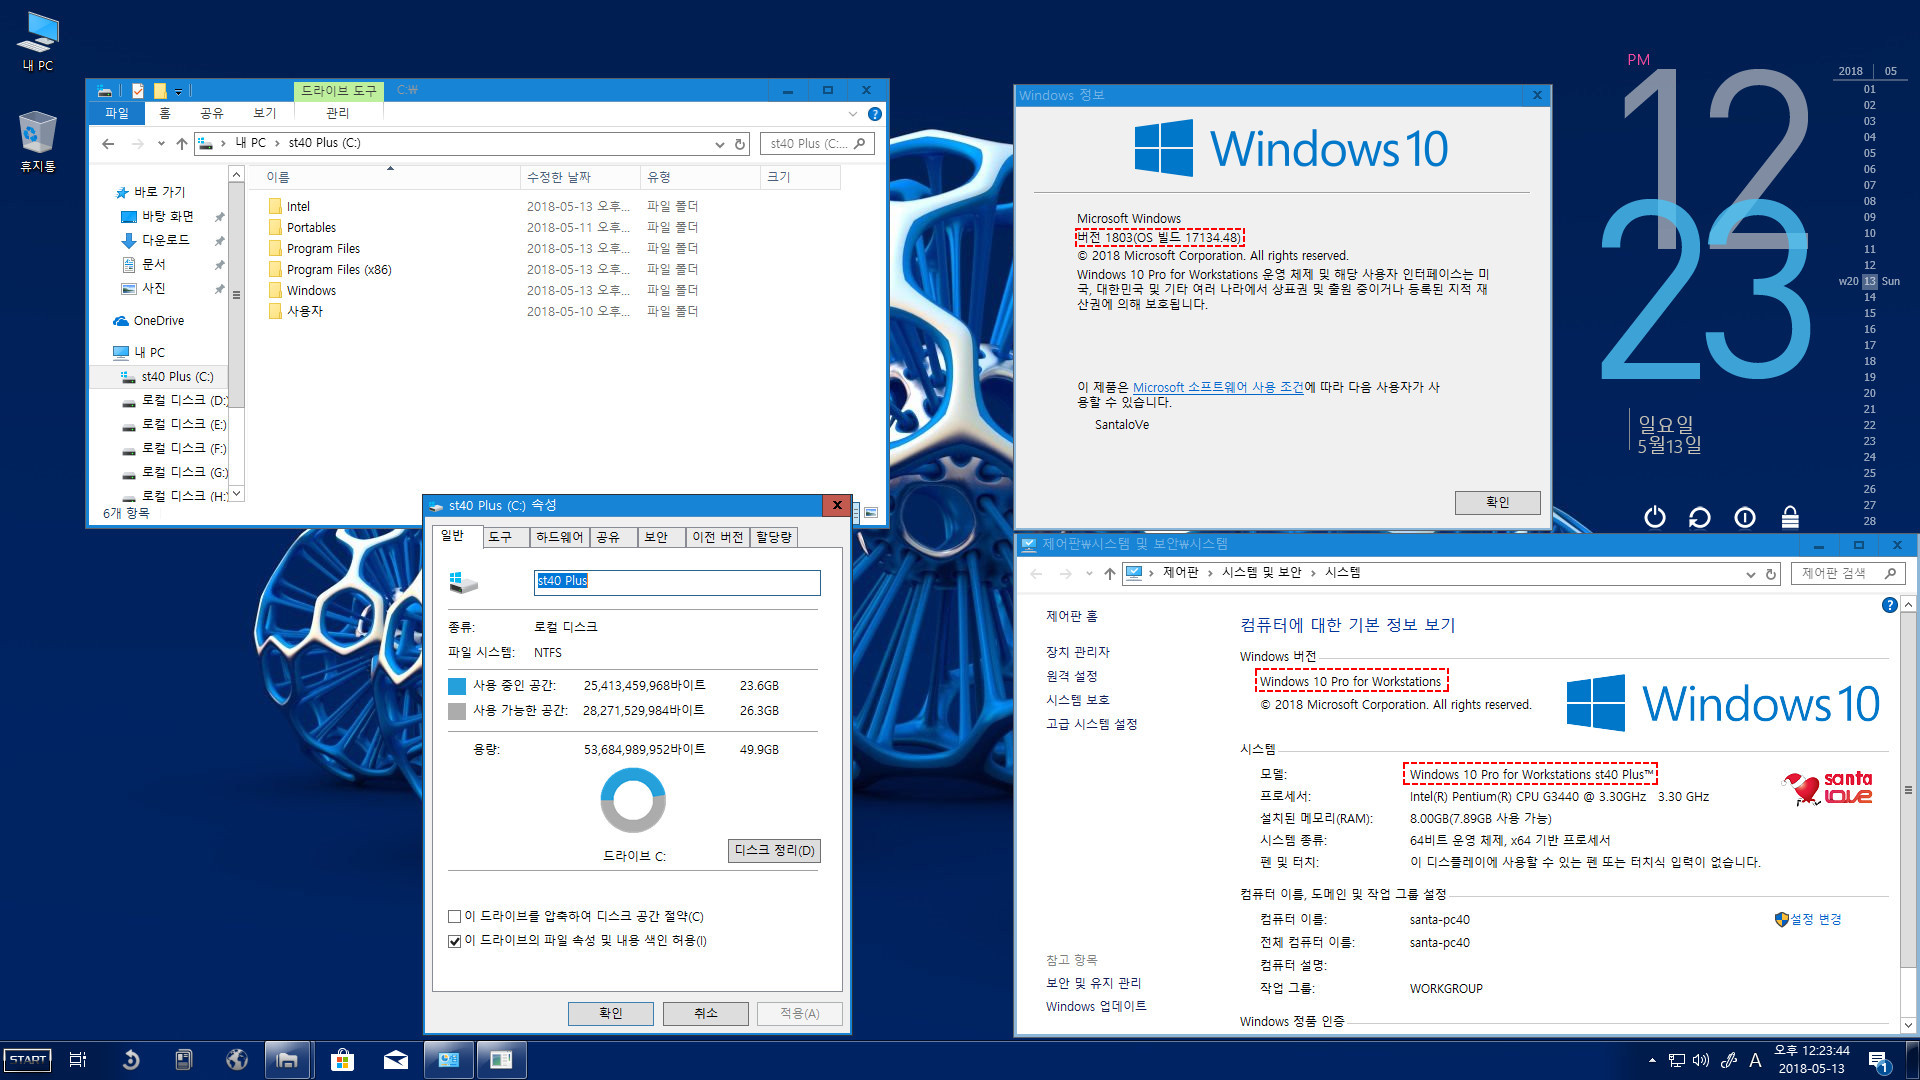Open File Explorer from the taskbar
The width and height of the screenshot is (1920, 1080).
(288, 1060)
